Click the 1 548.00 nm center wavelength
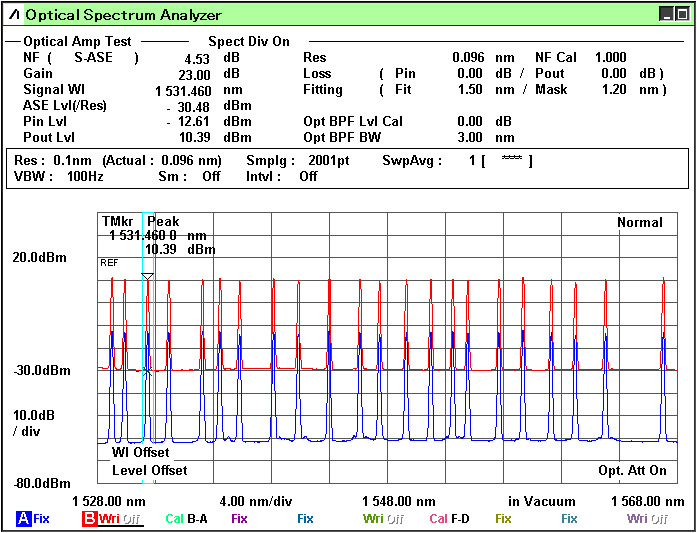697x533 pixels. tap(399, 502)
